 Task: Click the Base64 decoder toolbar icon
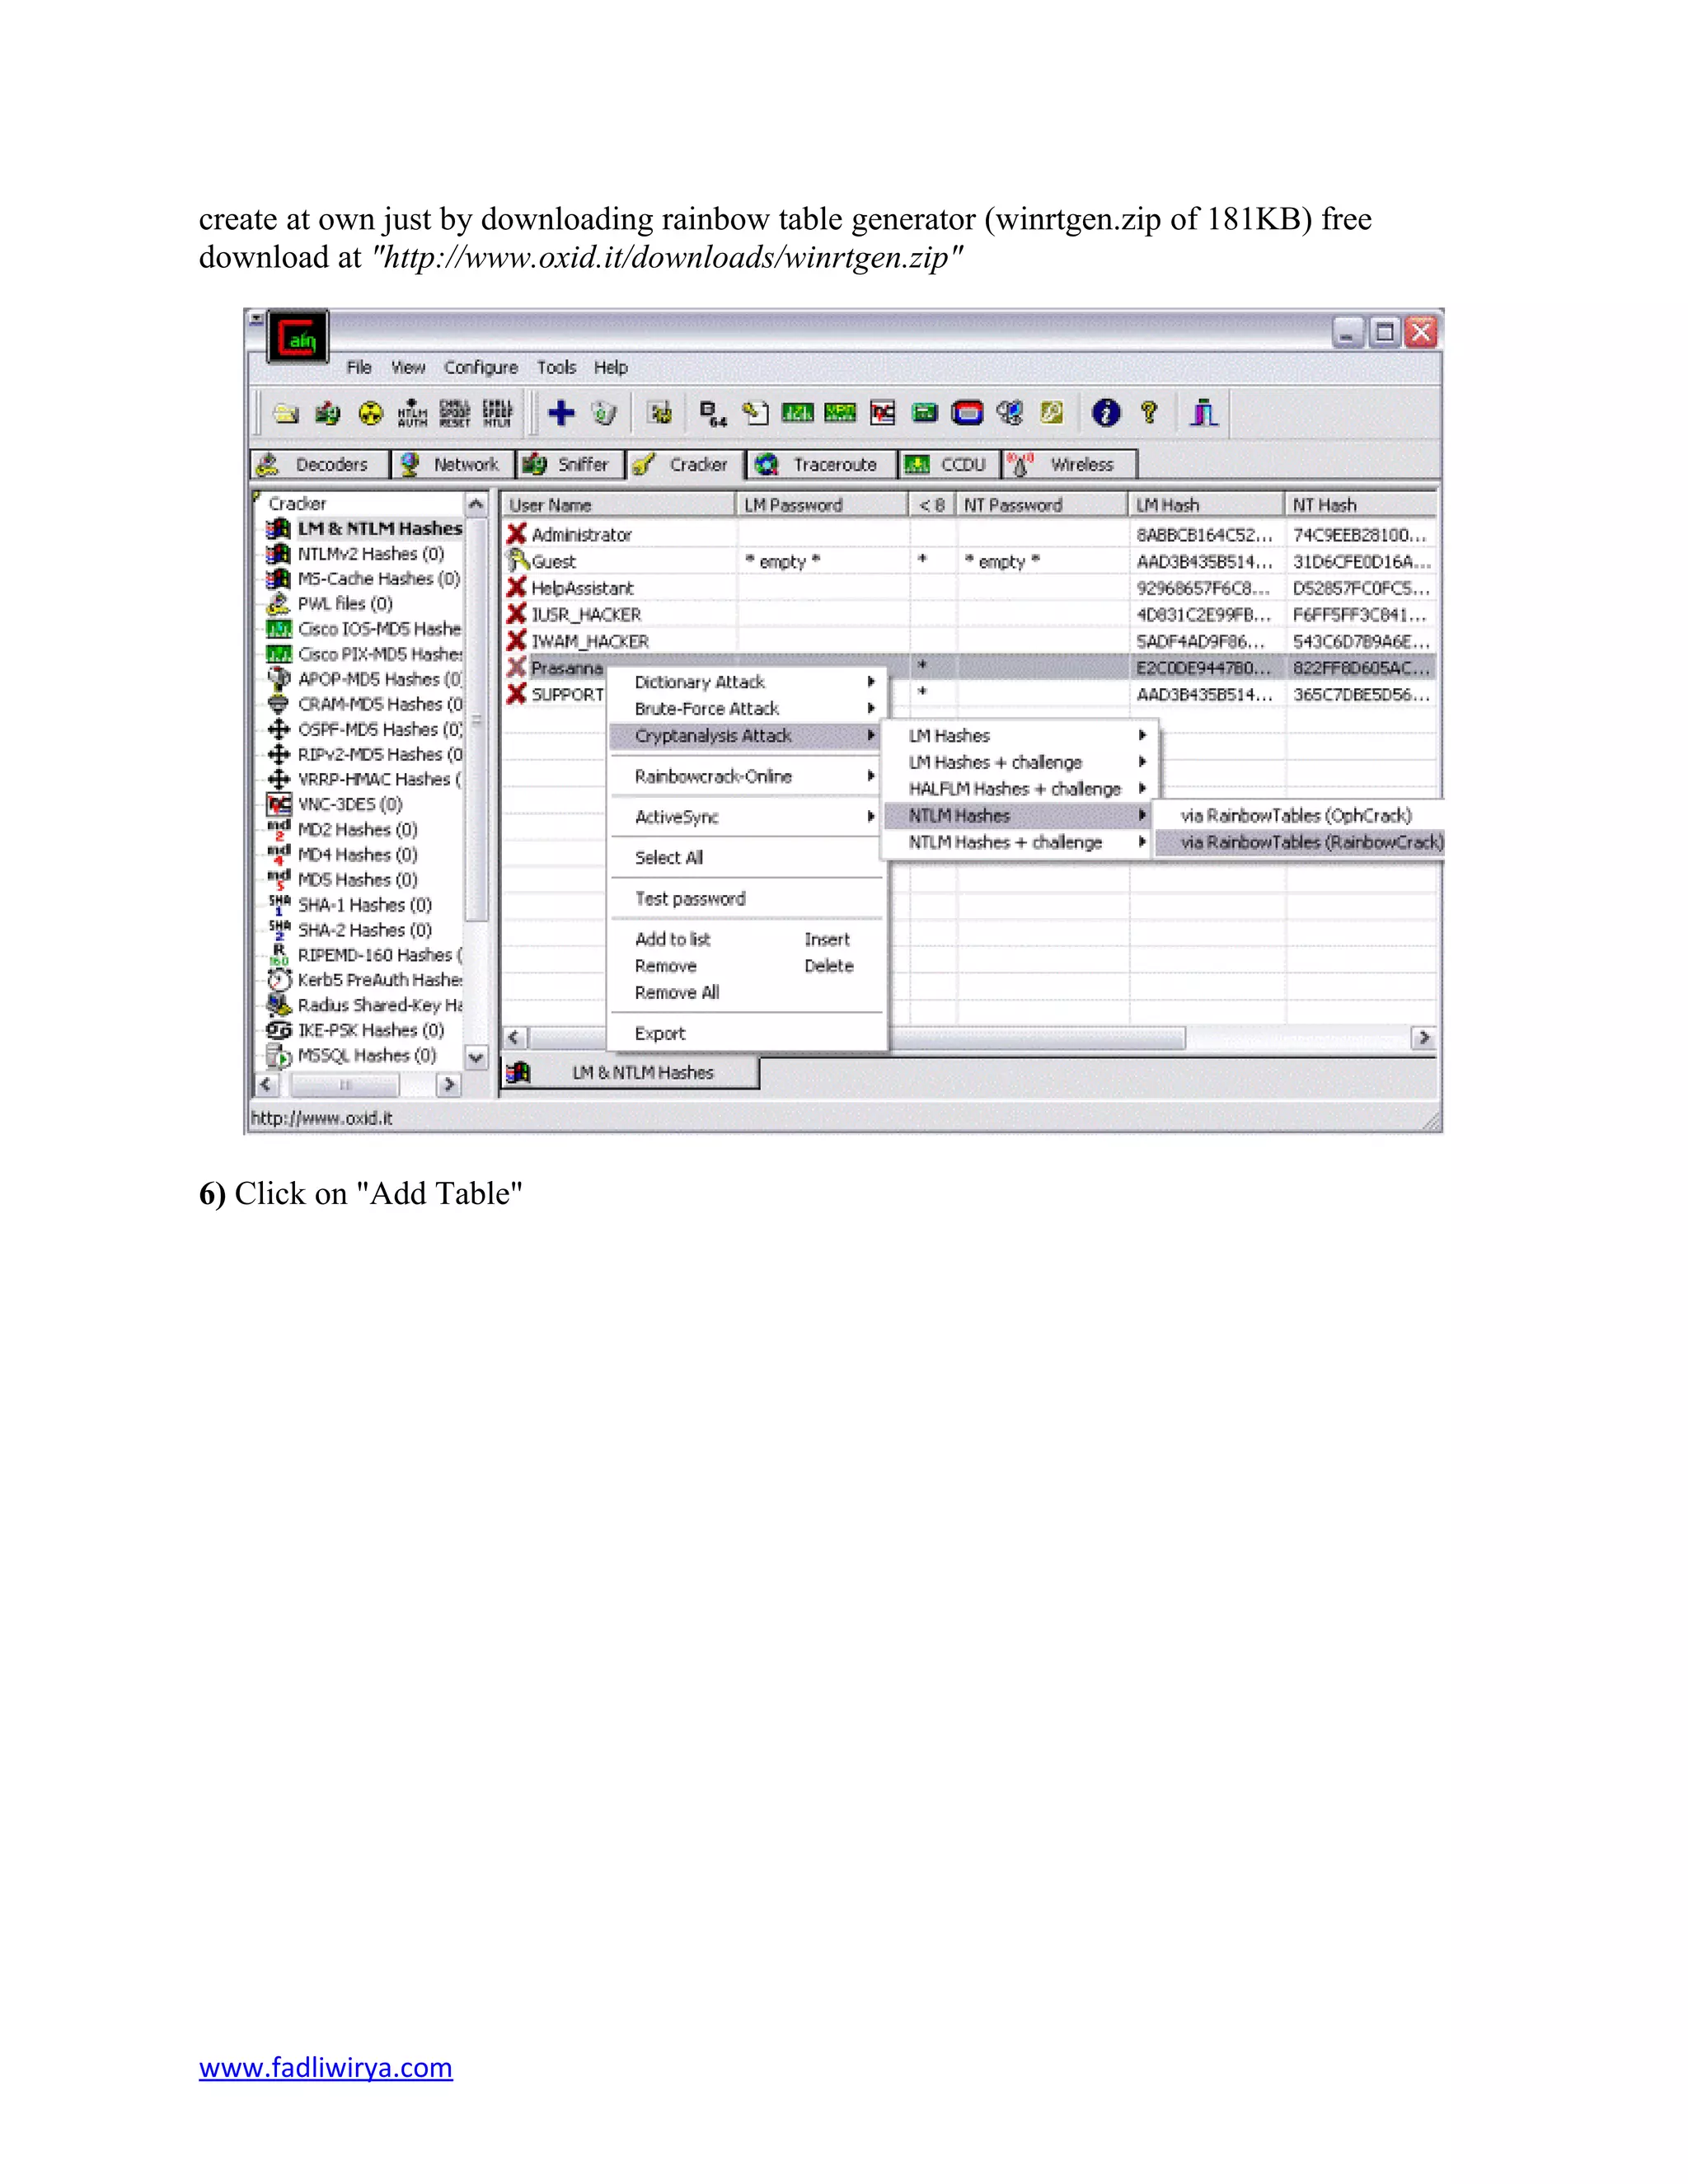713,413
